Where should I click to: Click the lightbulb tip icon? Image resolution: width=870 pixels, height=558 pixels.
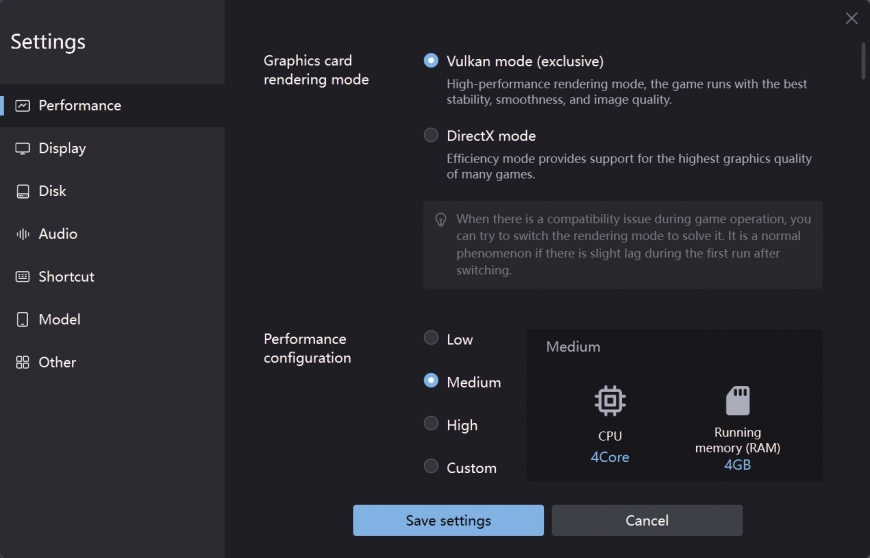coord(441,220)
